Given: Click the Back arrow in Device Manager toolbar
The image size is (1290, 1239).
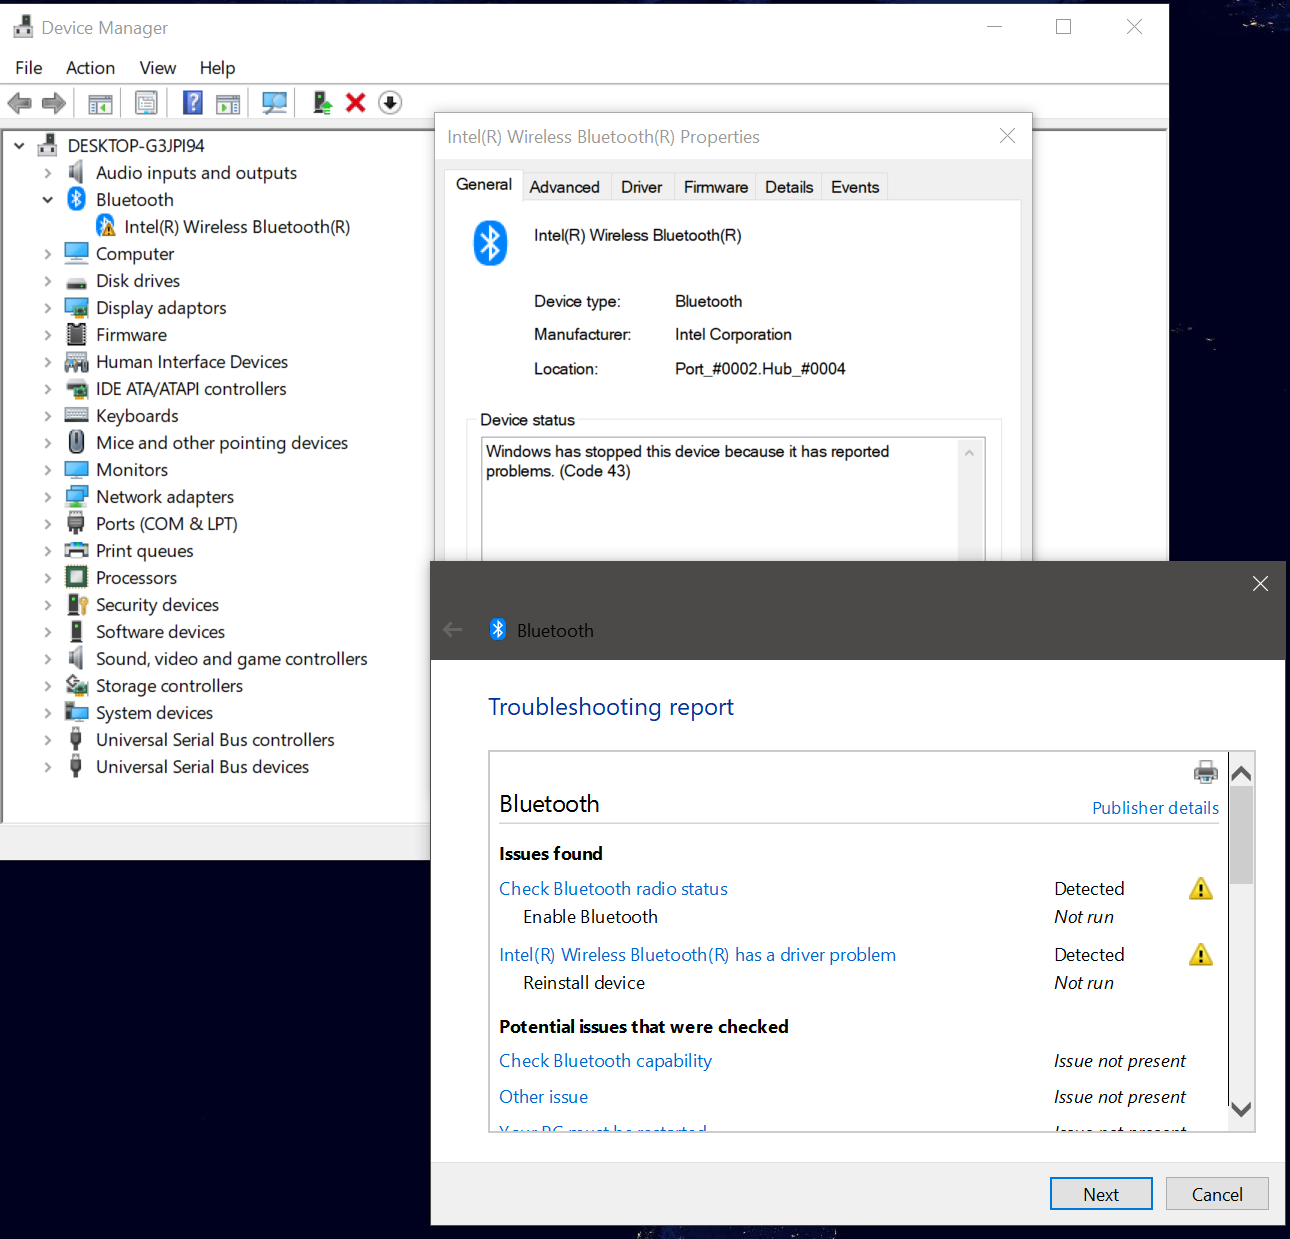Looking at the screenshot, I should tap(19, 102).
